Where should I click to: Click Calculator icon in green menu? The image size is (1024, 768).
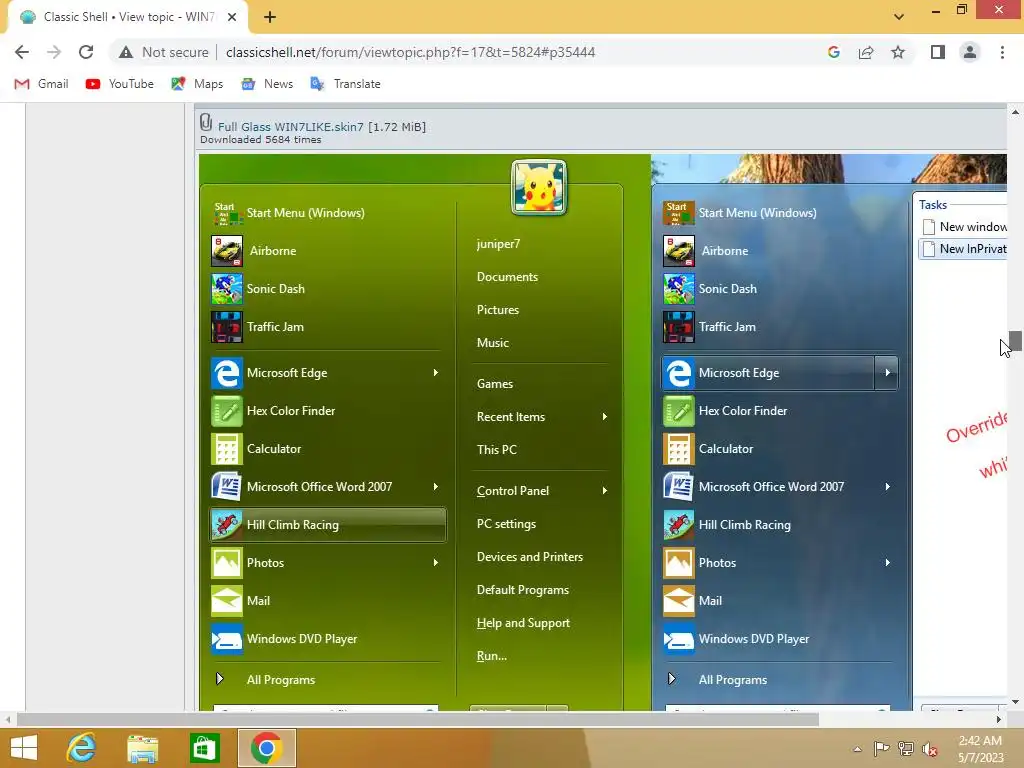pyautogui.click(x=227, y=449)
